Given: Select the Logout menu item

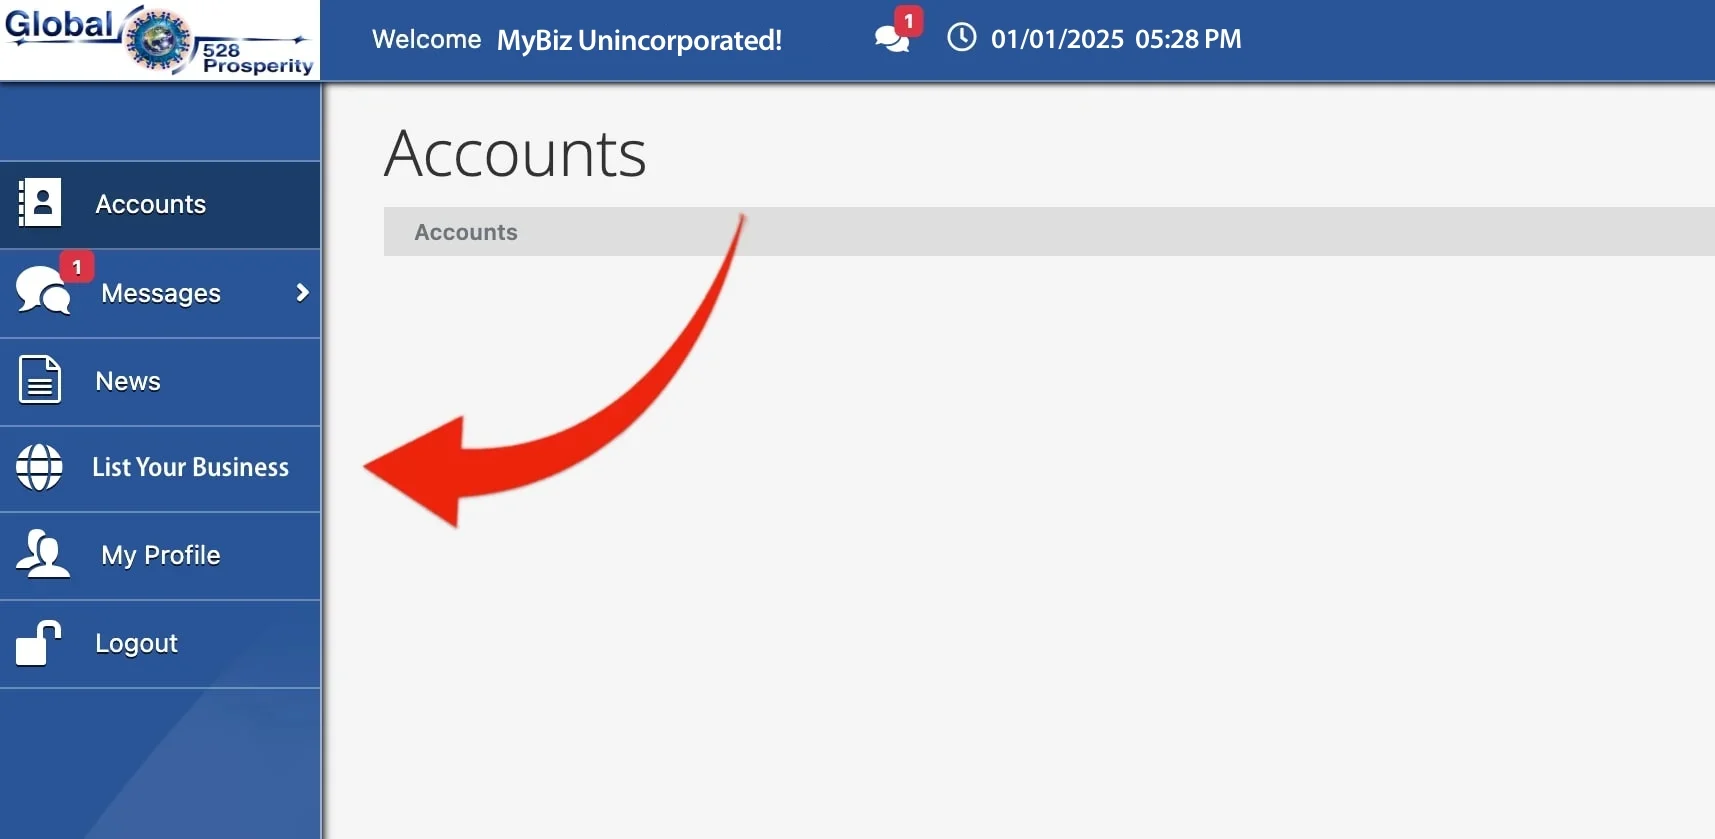Looking at the screenshot, I should point(160,644).
